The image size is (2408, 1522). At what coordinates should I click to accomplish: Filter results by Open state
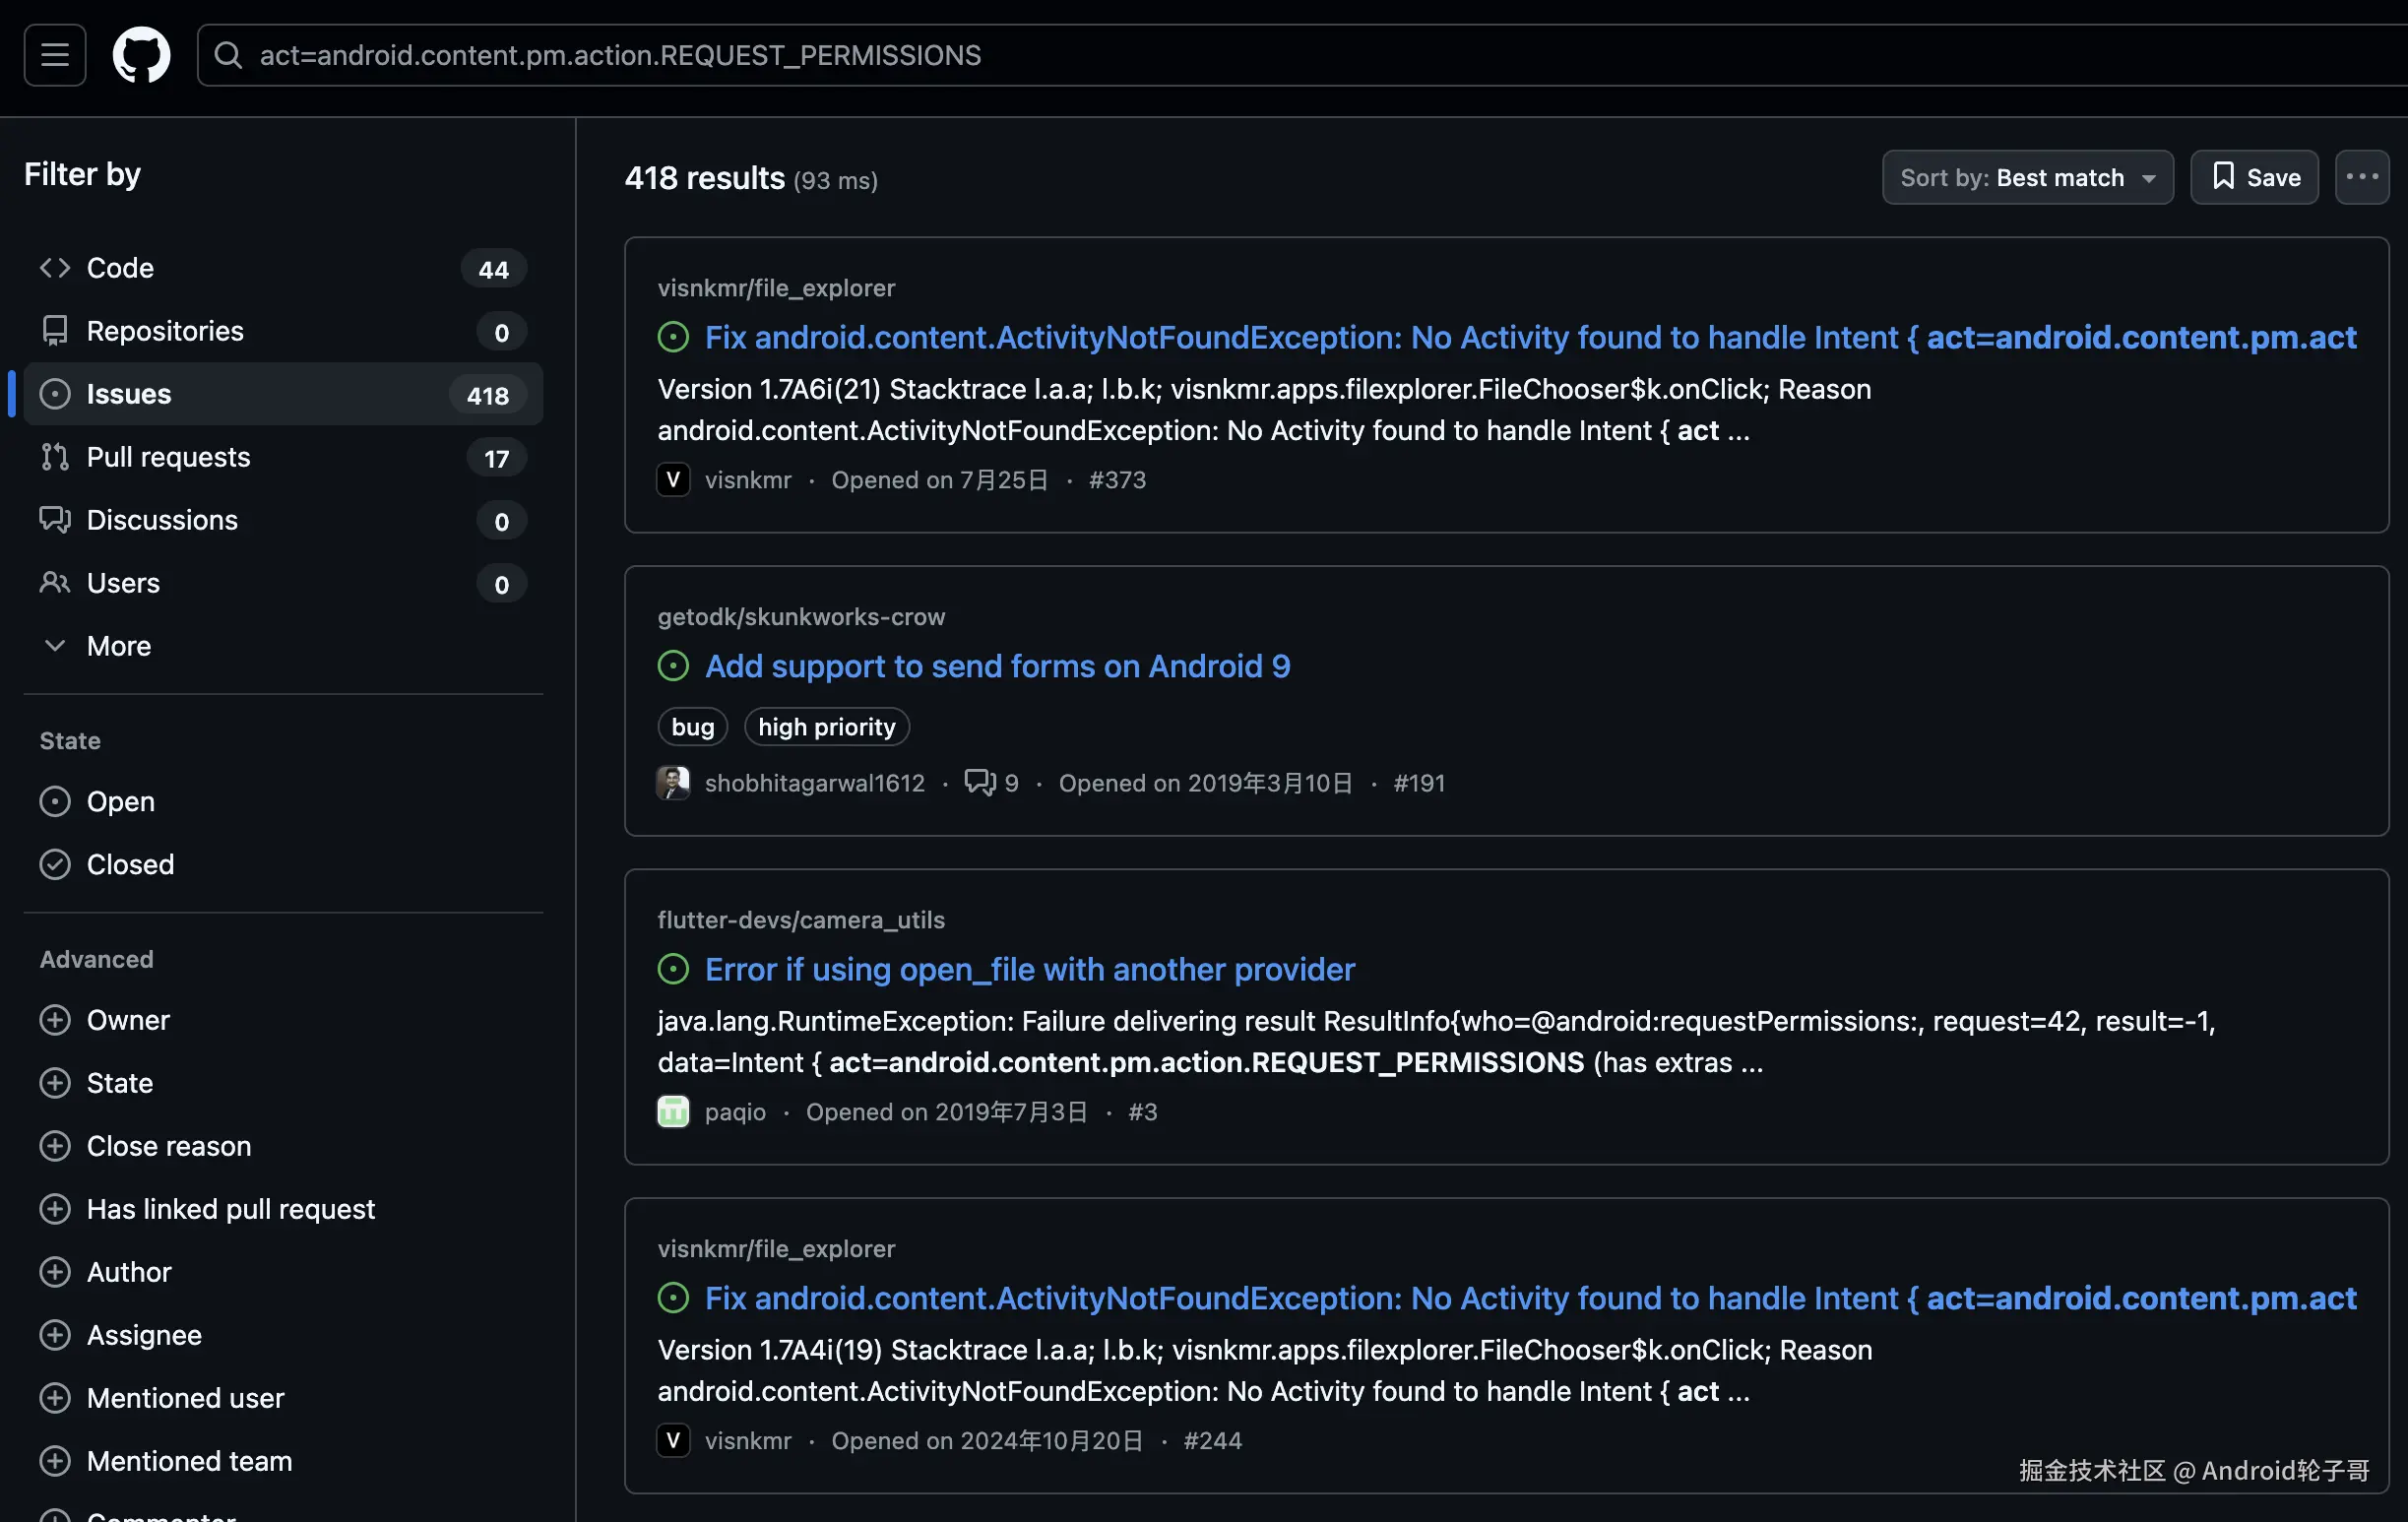[120, 801]
